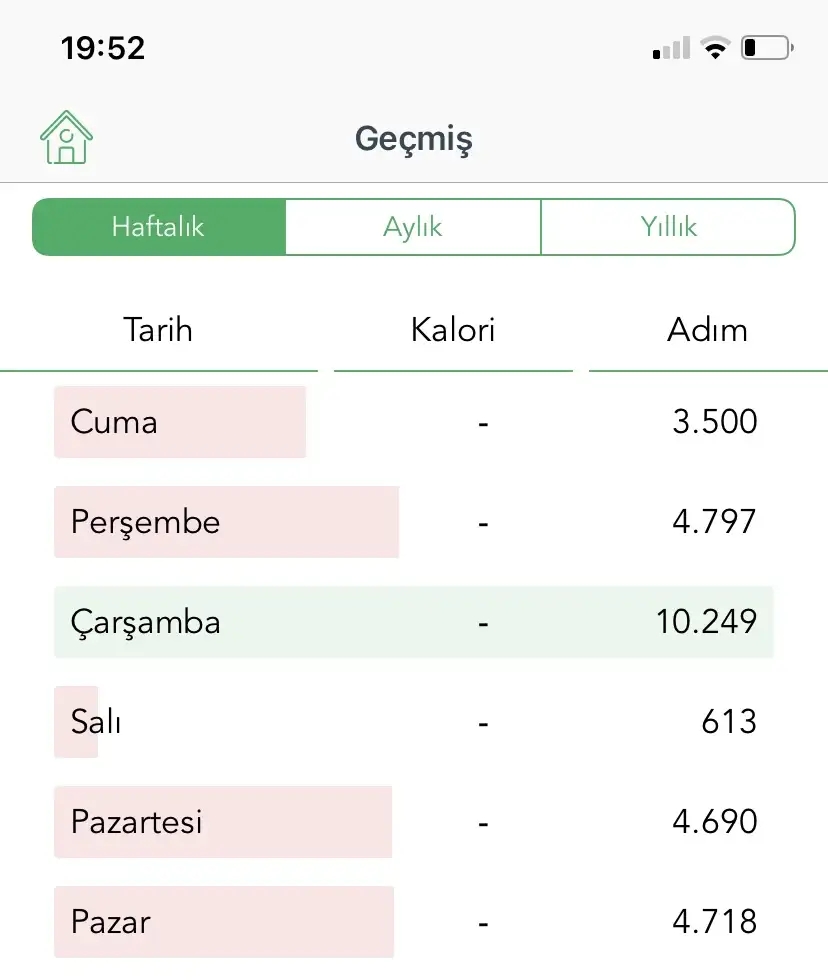
Task: Tap the Tarih column header
Action: pos(158,330)
